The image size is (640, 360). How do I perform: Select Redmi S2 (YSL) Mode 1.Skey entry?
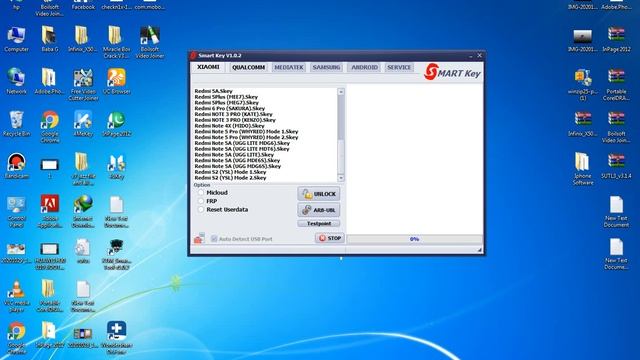tap(230, 172)
